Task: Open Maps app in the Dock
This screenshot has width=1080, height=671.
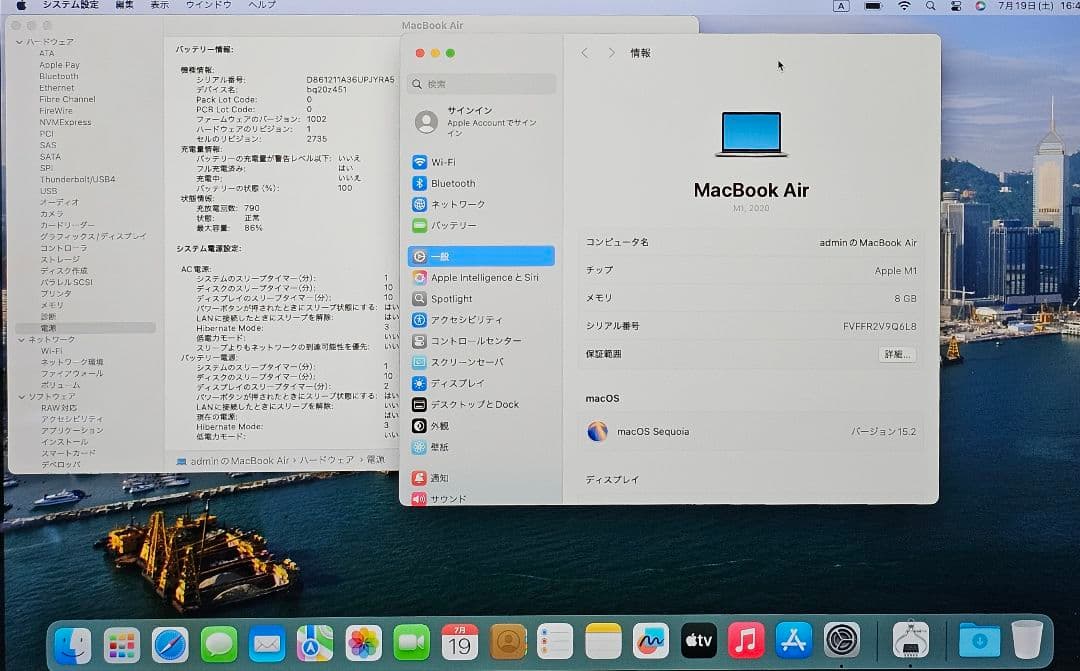Action: pos(315,643)
